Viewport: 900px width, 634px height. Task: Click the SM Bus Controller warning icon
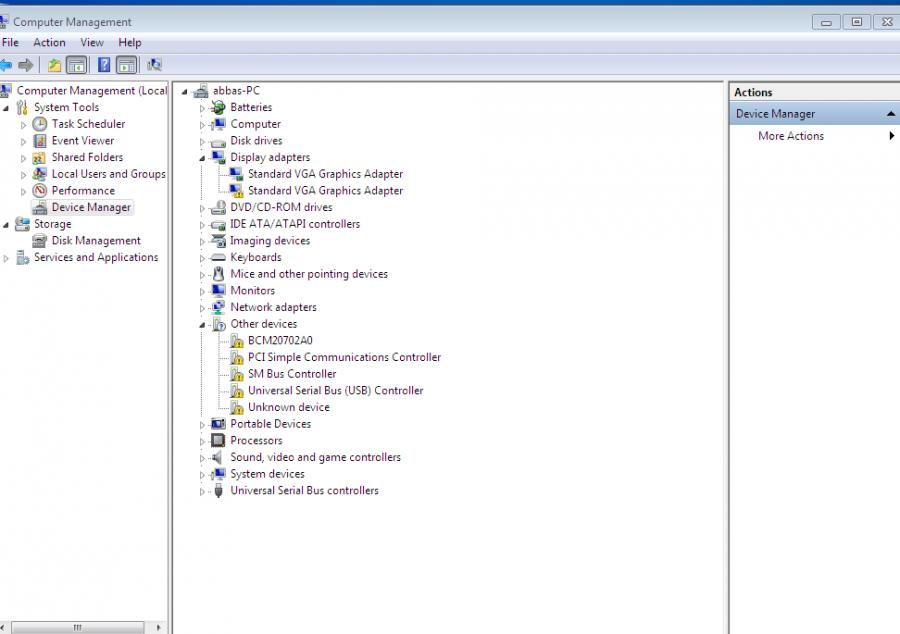click(236, 375)
